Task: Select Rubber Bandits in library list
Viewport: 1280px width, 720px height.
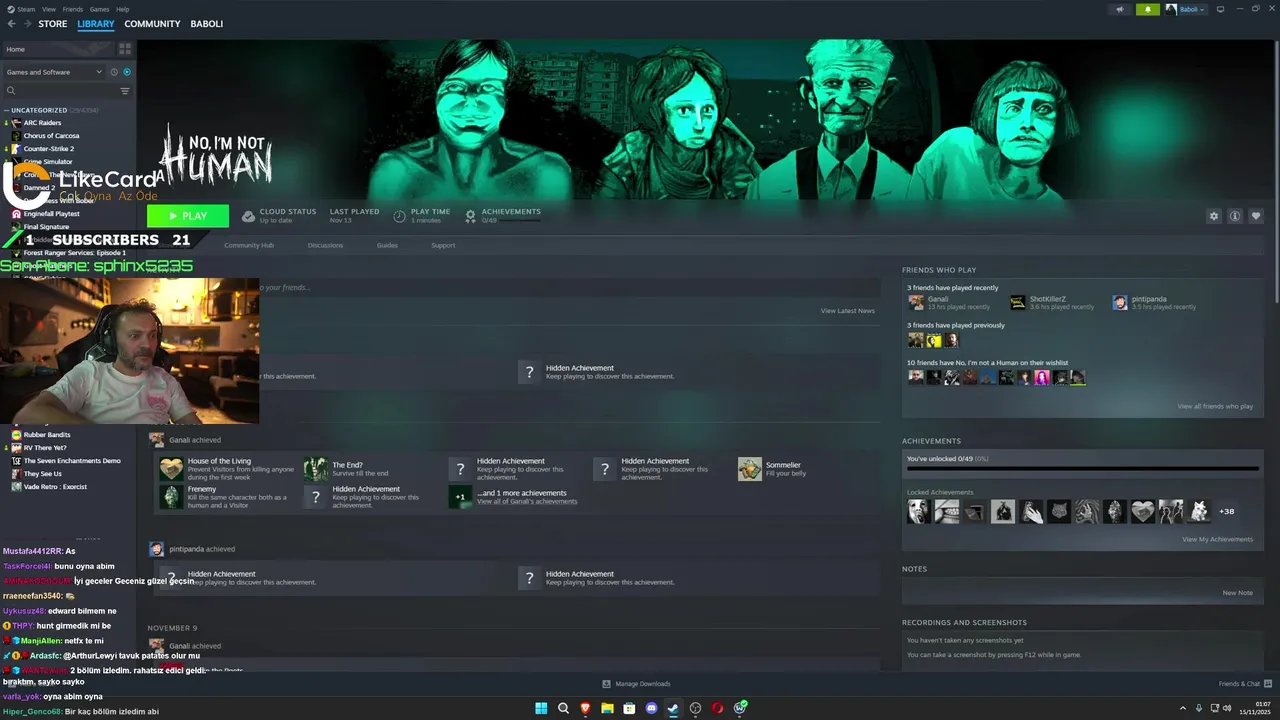Action: [x=46, y=435]
